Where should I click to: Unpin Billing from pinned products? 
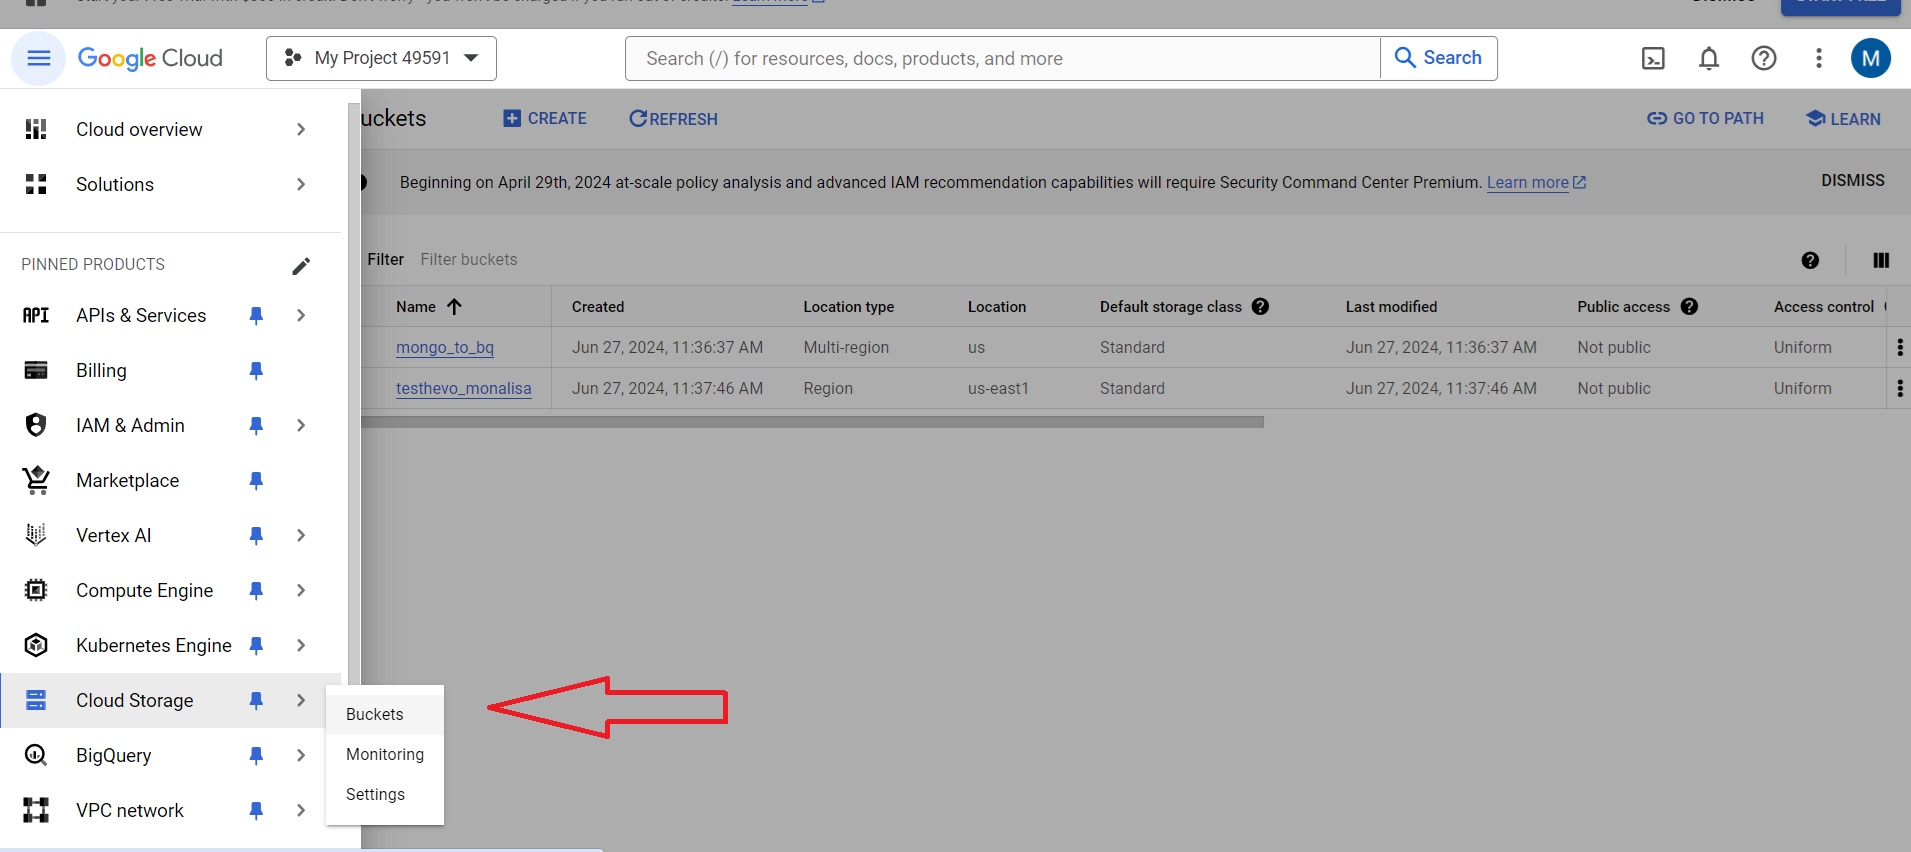[256, 371]
